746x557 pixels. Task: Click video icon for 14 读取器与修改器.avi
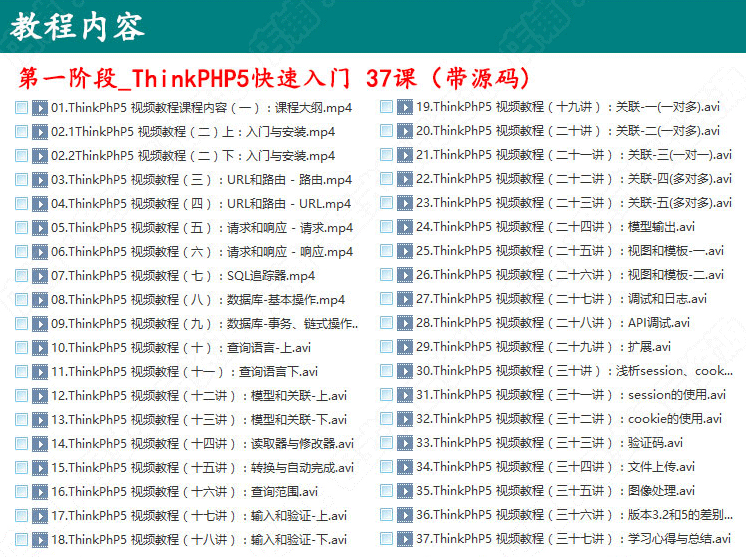pyautogui.click(x=40, y=444)
